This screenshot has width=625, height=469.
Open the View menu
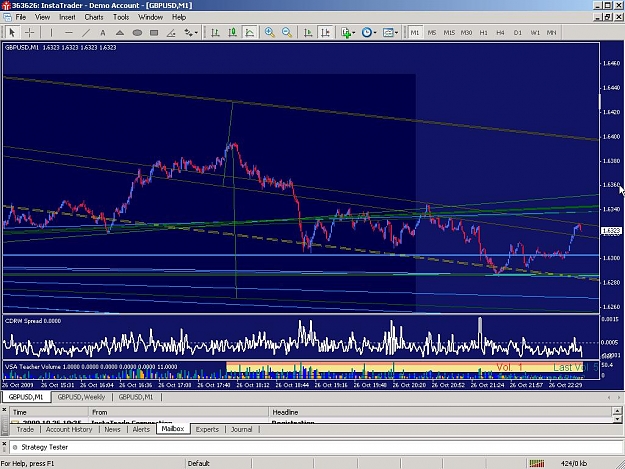[42, 17]
